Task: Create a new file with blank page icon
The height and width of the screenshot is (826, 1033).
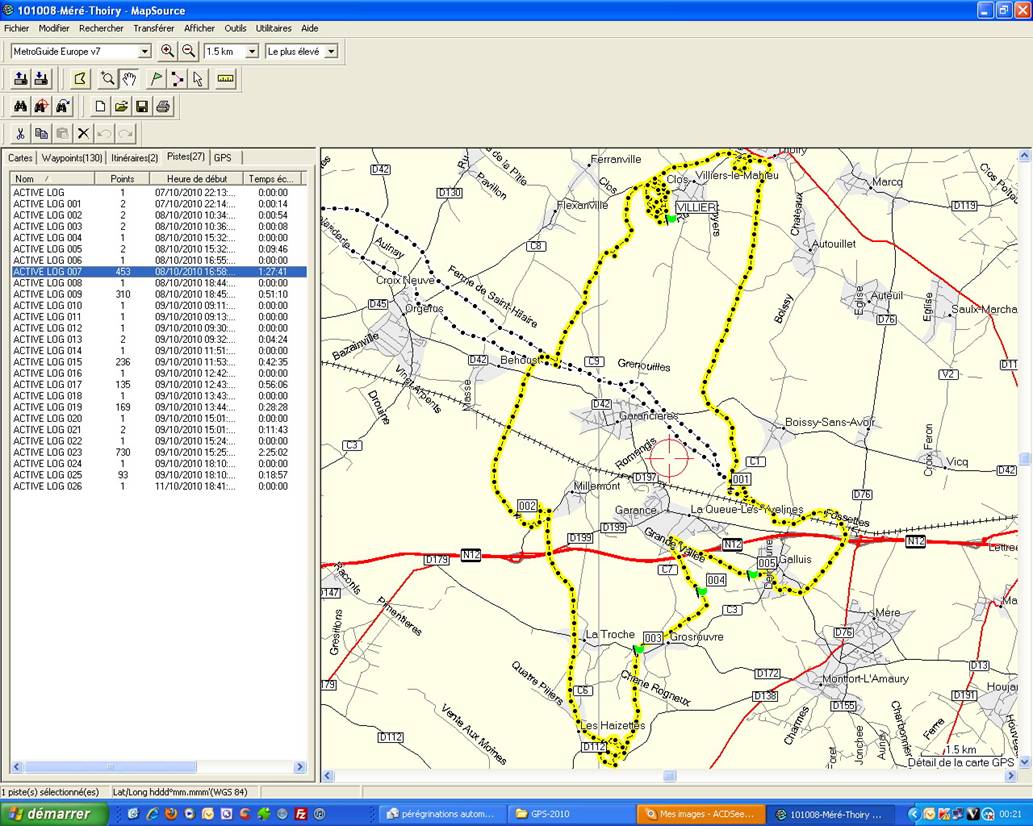Action: (x=100, y=106)
